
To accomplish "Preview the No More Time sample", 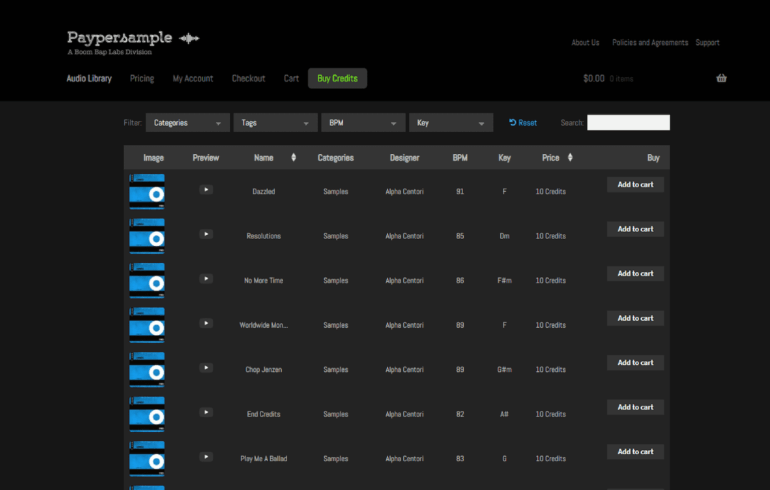I will 205,279.
